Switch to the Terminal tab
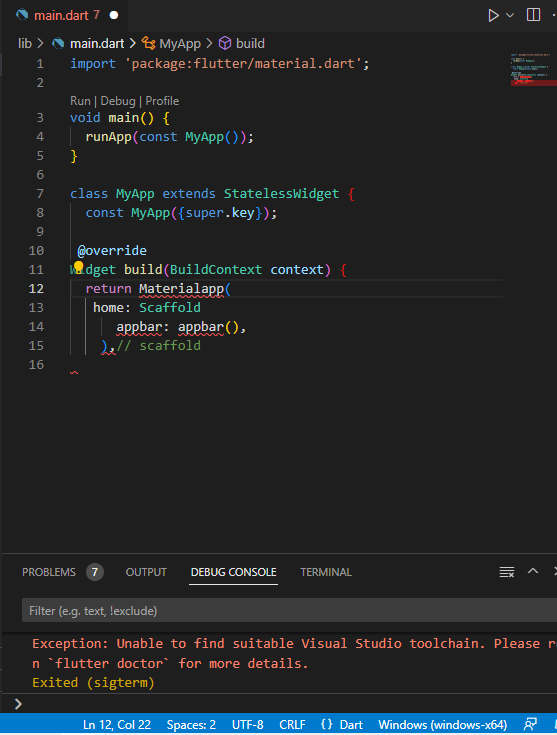The height and width of the screenshot is (735, 557). point(326,572)
